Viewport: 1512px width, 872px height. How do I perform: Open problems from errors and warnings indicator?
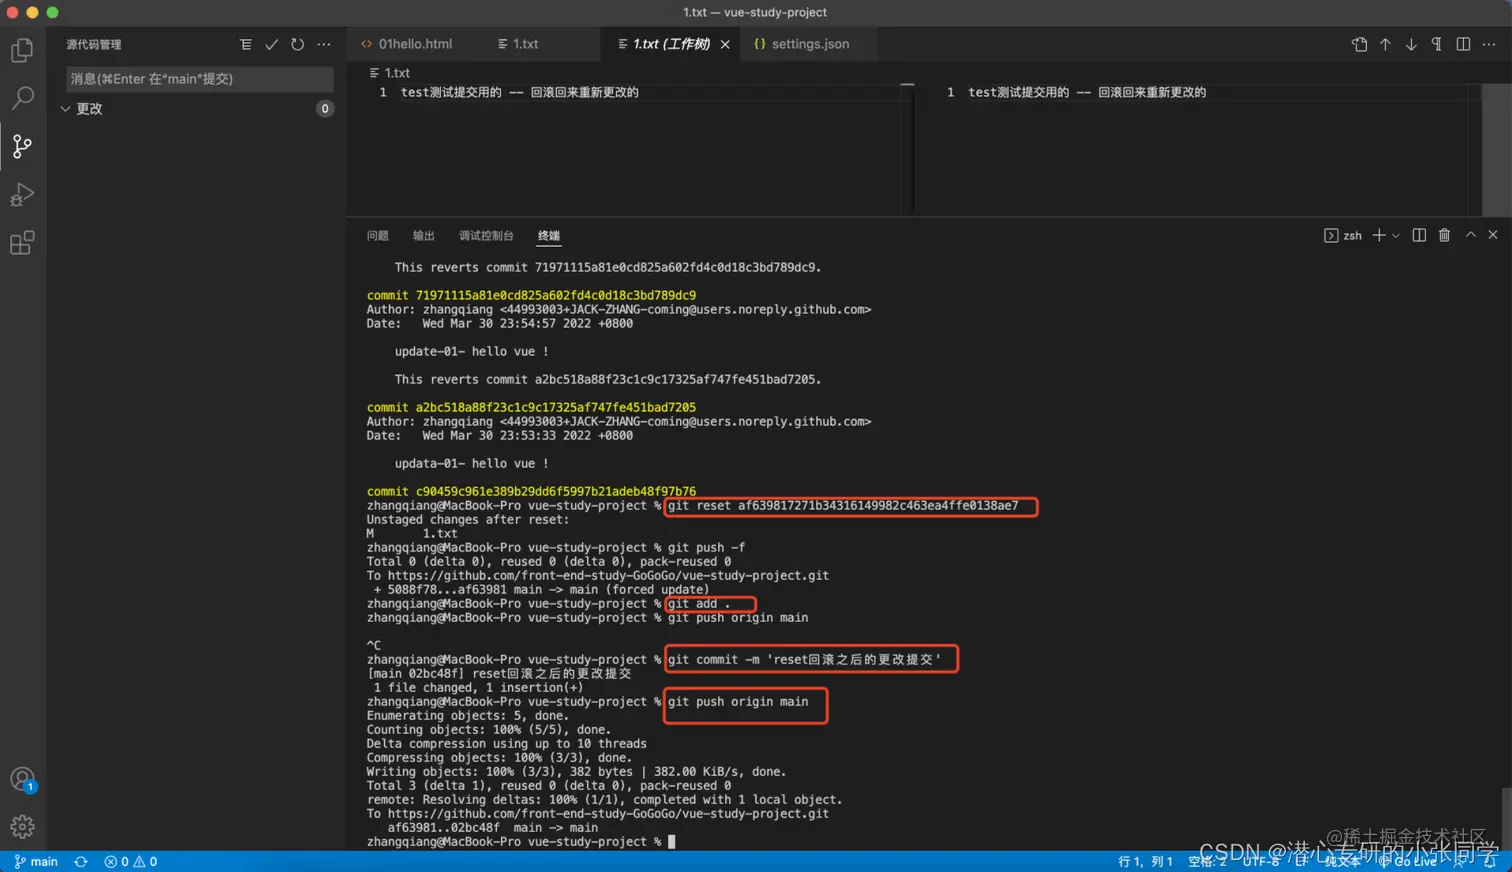(130, 862)
